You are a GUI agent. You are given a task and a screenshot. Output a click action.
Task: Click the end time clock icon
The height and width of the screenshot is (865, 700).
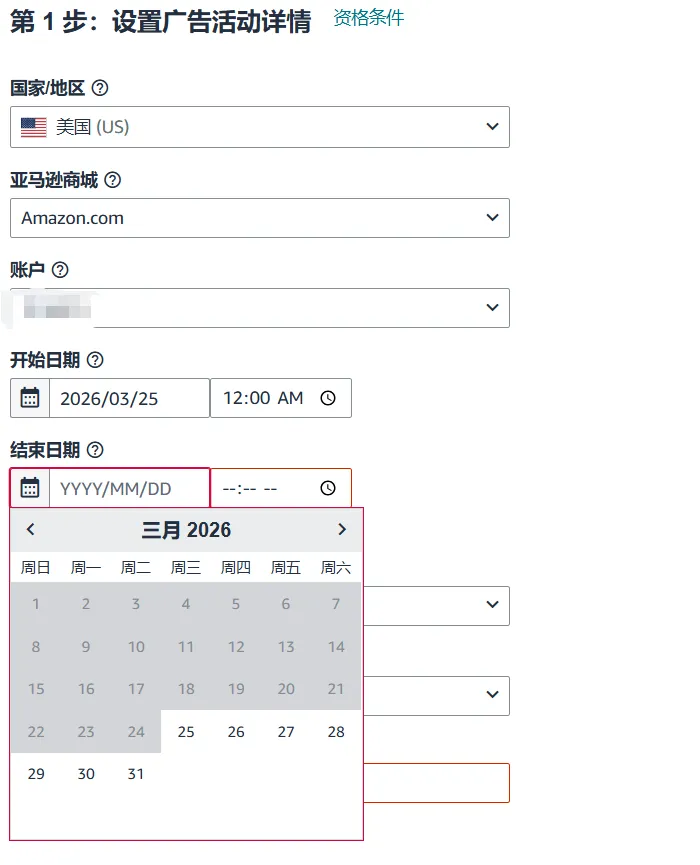click(x=328, y=488)
